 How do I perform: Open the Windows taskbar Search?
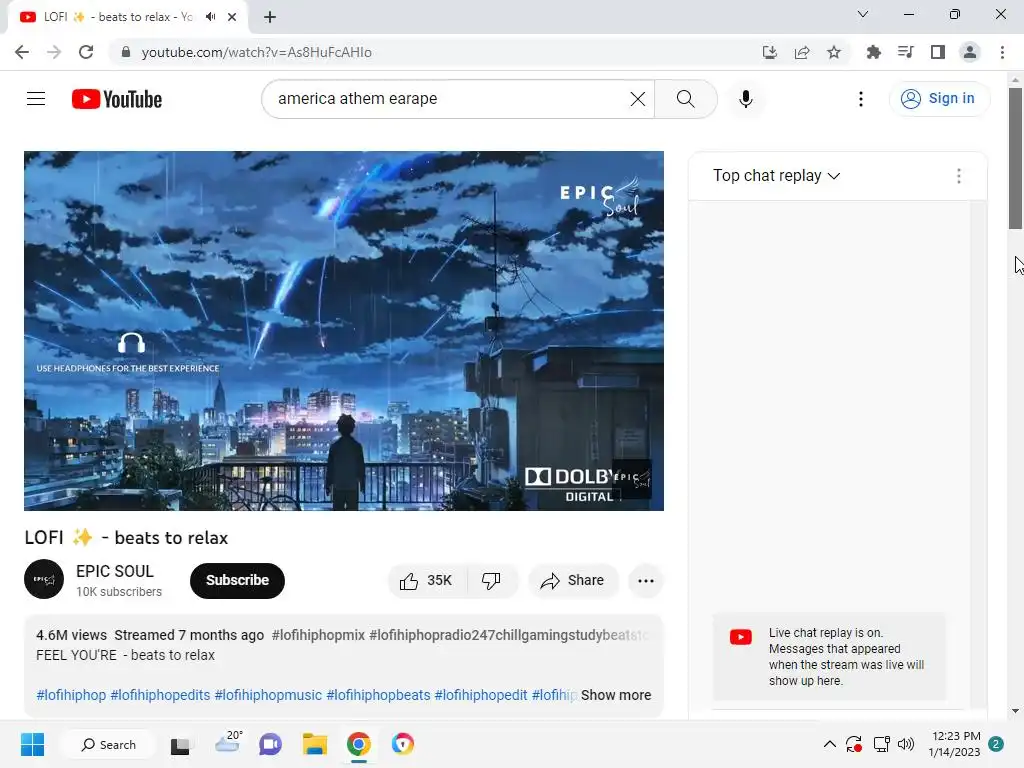point(108,744)
